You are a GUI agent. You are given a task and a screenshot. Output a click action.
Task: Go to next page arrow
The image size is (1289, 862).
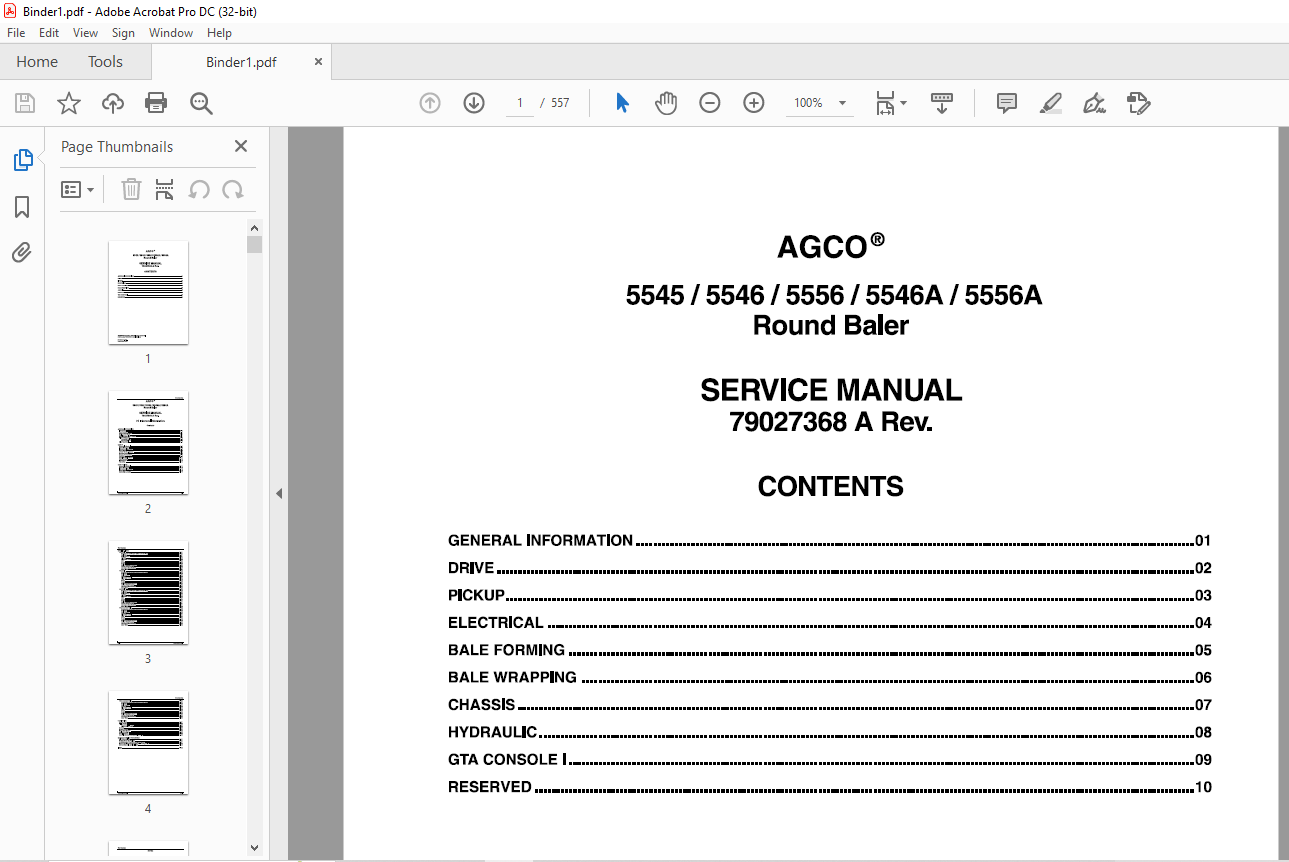click(474, 103)
